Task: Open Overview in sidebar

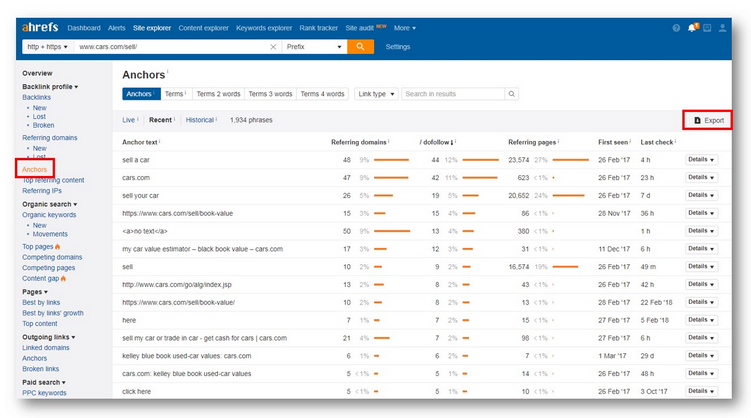Action: [37, 73]
